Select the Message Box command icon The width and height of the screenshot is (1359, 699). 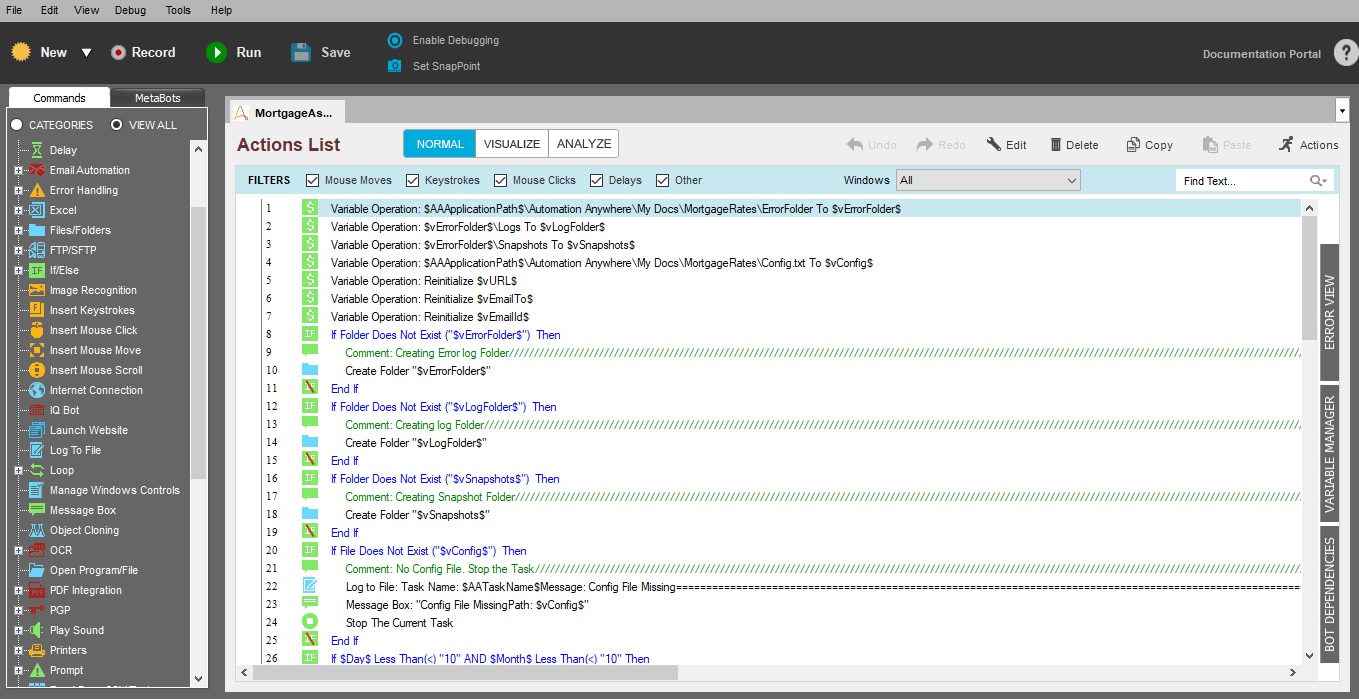[36, 510]
